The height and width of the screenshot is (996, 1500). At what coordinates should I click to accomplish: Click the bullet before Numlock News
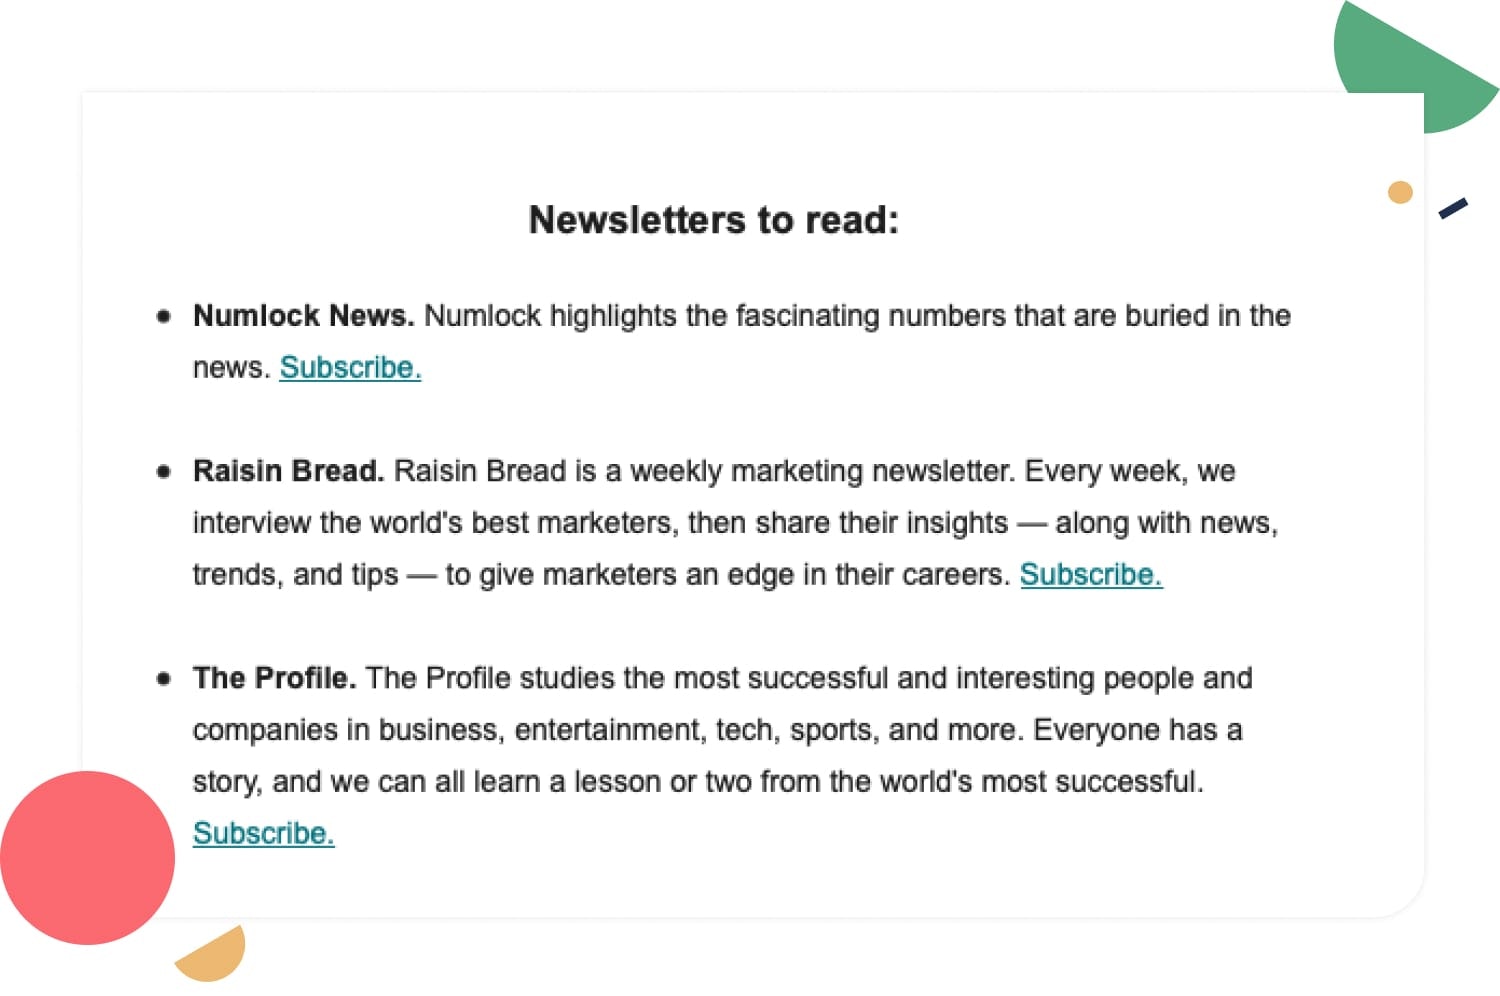pos(164,316)
